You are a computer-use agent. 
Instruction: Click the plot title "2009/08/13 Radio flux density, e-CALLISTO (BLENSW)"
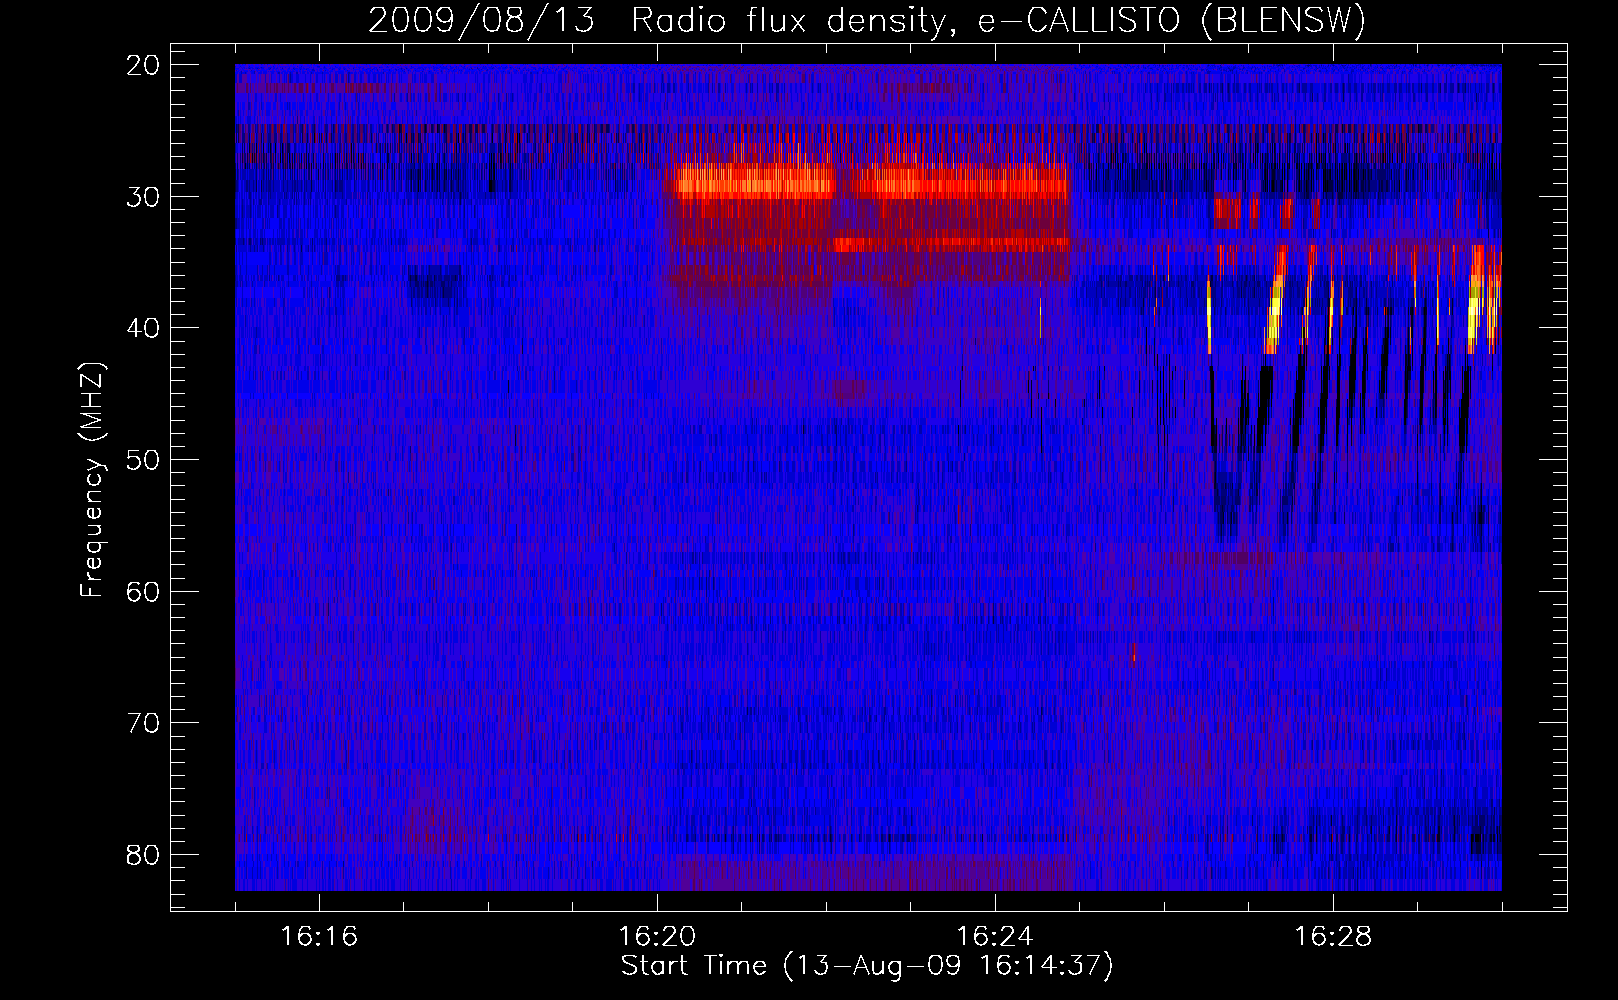click(867, 20)
